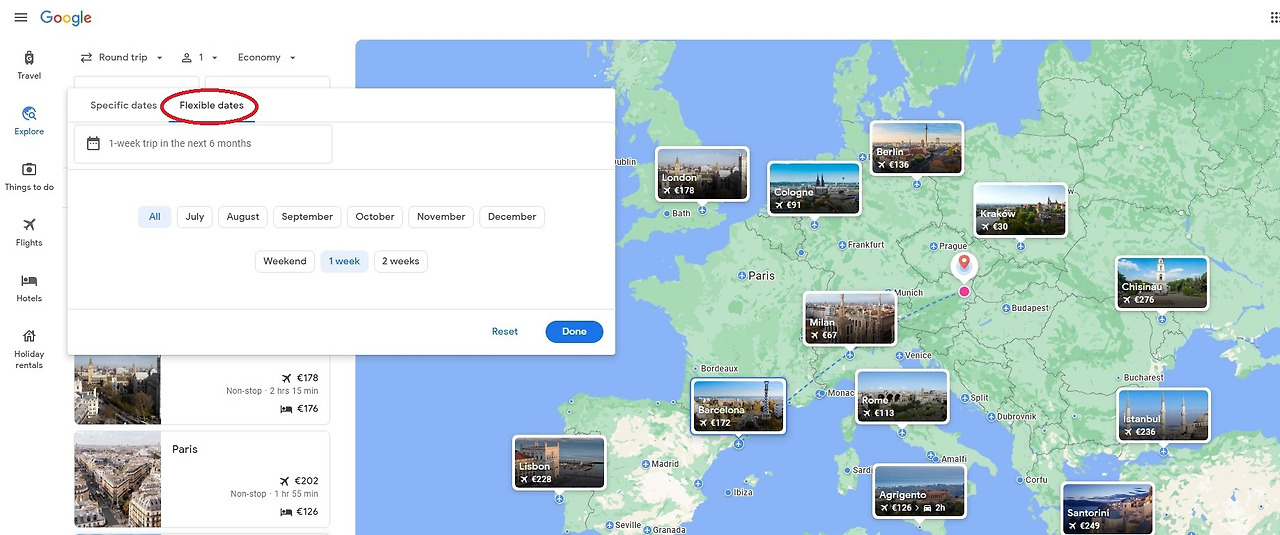Image resolution: width=1280 pixels, height=535 pixels.
Task: Open the Cologne map card
Action: click(814, 188)
